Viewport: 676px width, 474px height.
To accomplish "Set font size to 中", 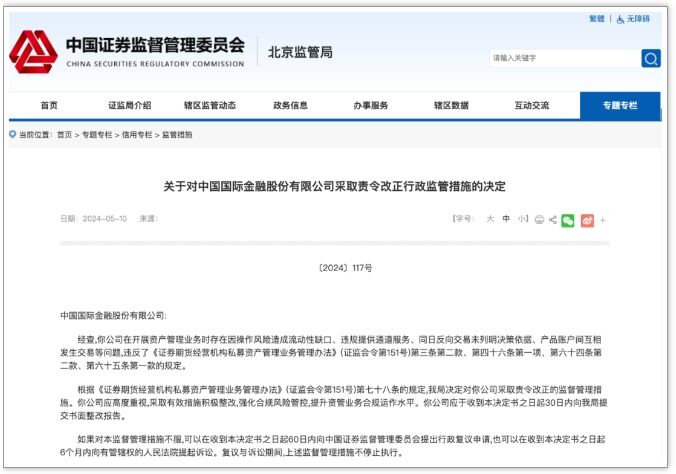I will click(506, 219).
